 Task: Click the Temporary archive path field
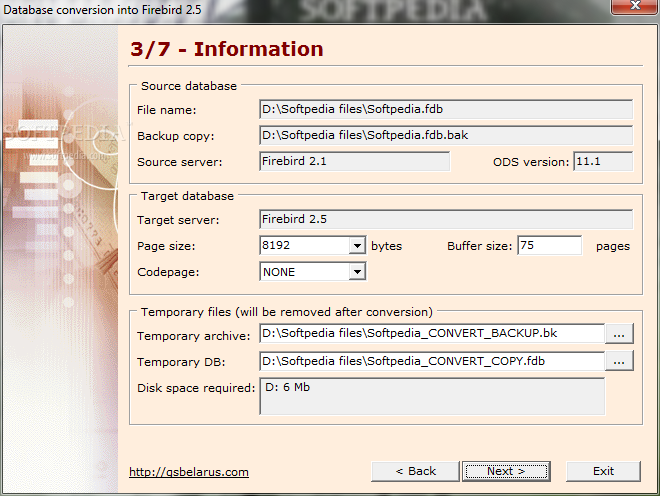tap(432, 333)
